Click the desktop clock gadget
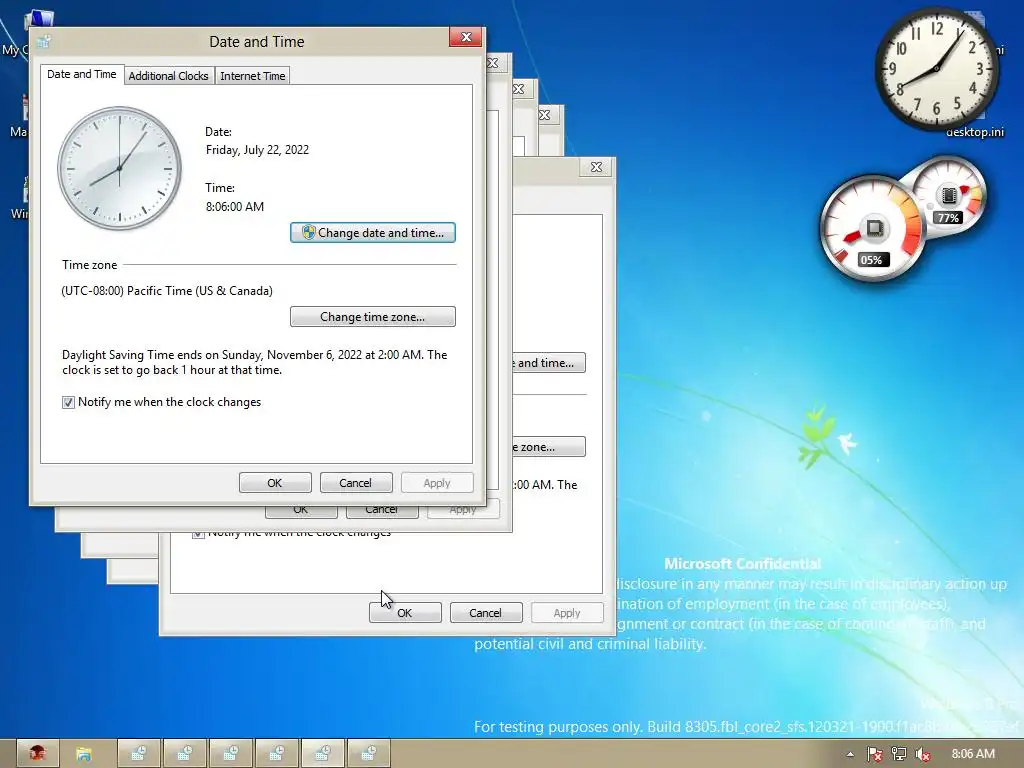This screenshot has width=1024, height=768. tap(936, 68)
